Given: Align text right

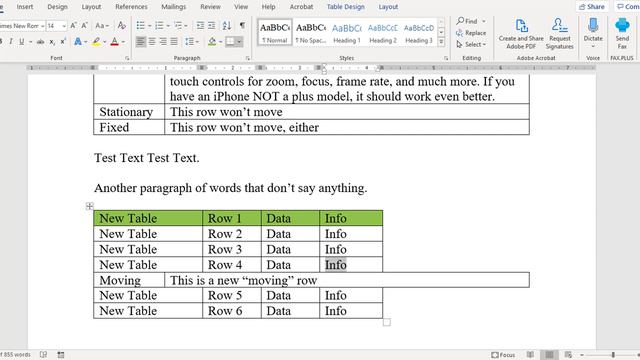Looking at the screenshot, I should coord(163,42).
